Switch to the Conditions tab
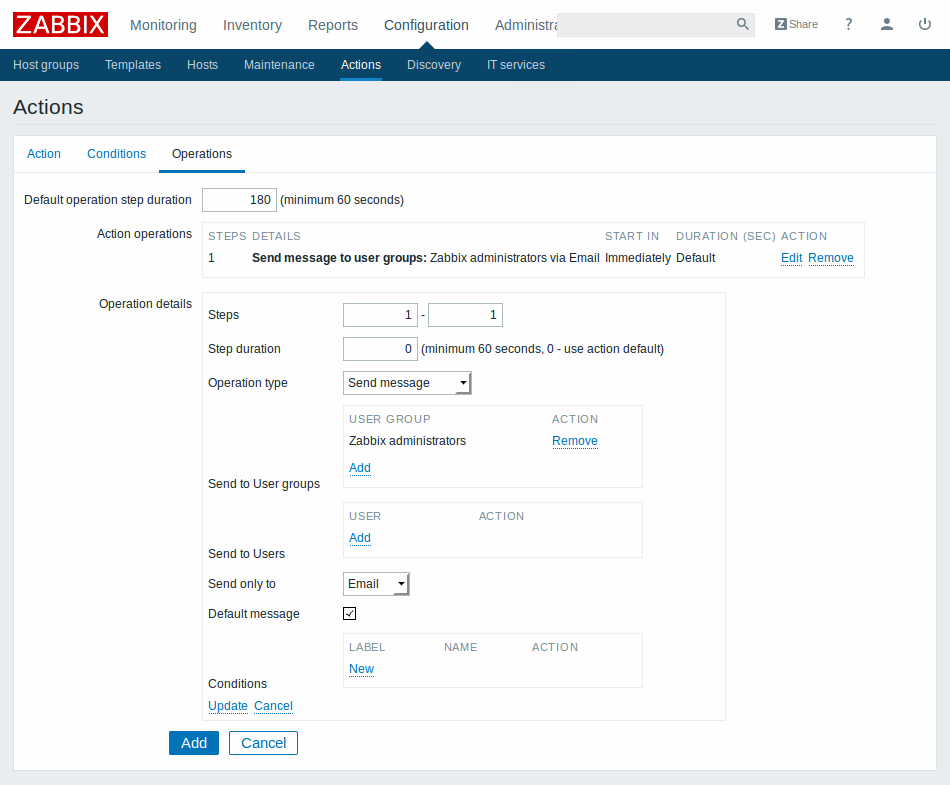Screen dimensions: 950x785 click(x=116, y=154)
